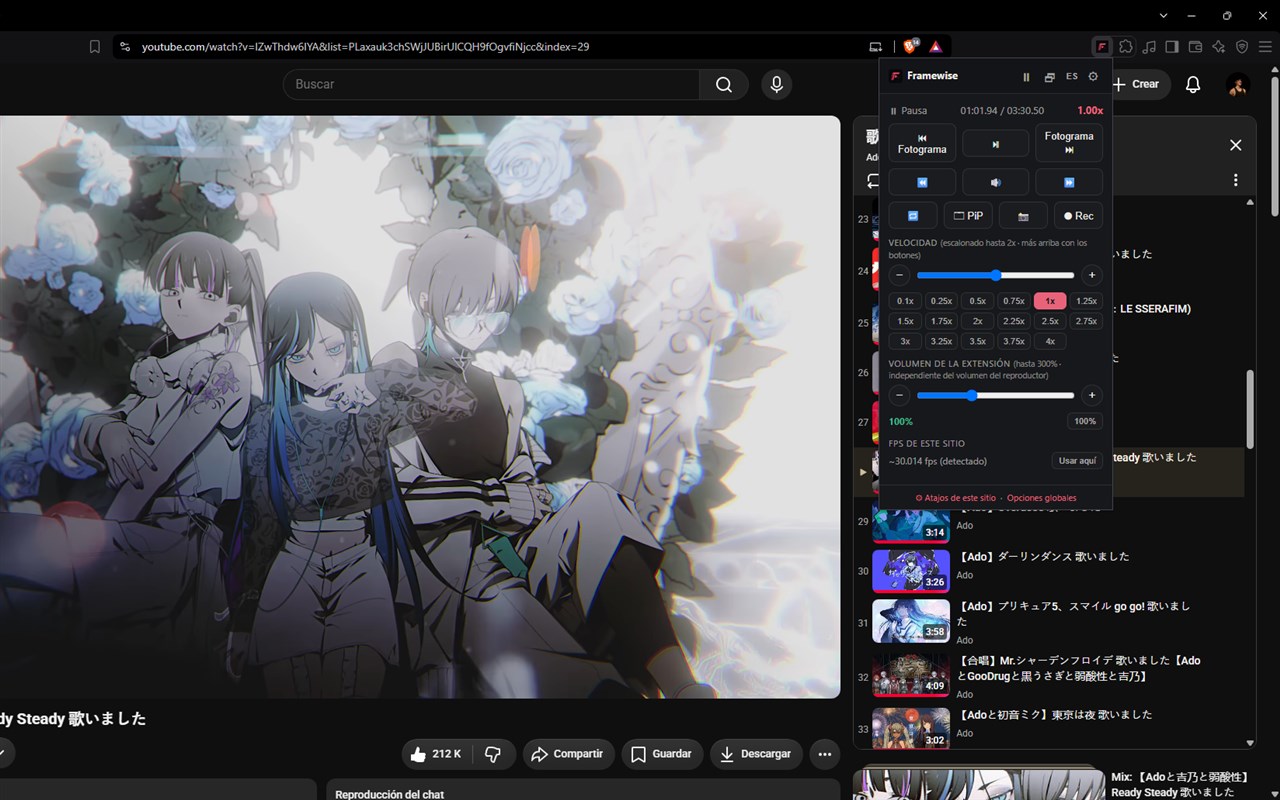Start recording with the Rec button
This screenshot has height=800, width=1280.
pyautogui.click(x=1078, y=215)
